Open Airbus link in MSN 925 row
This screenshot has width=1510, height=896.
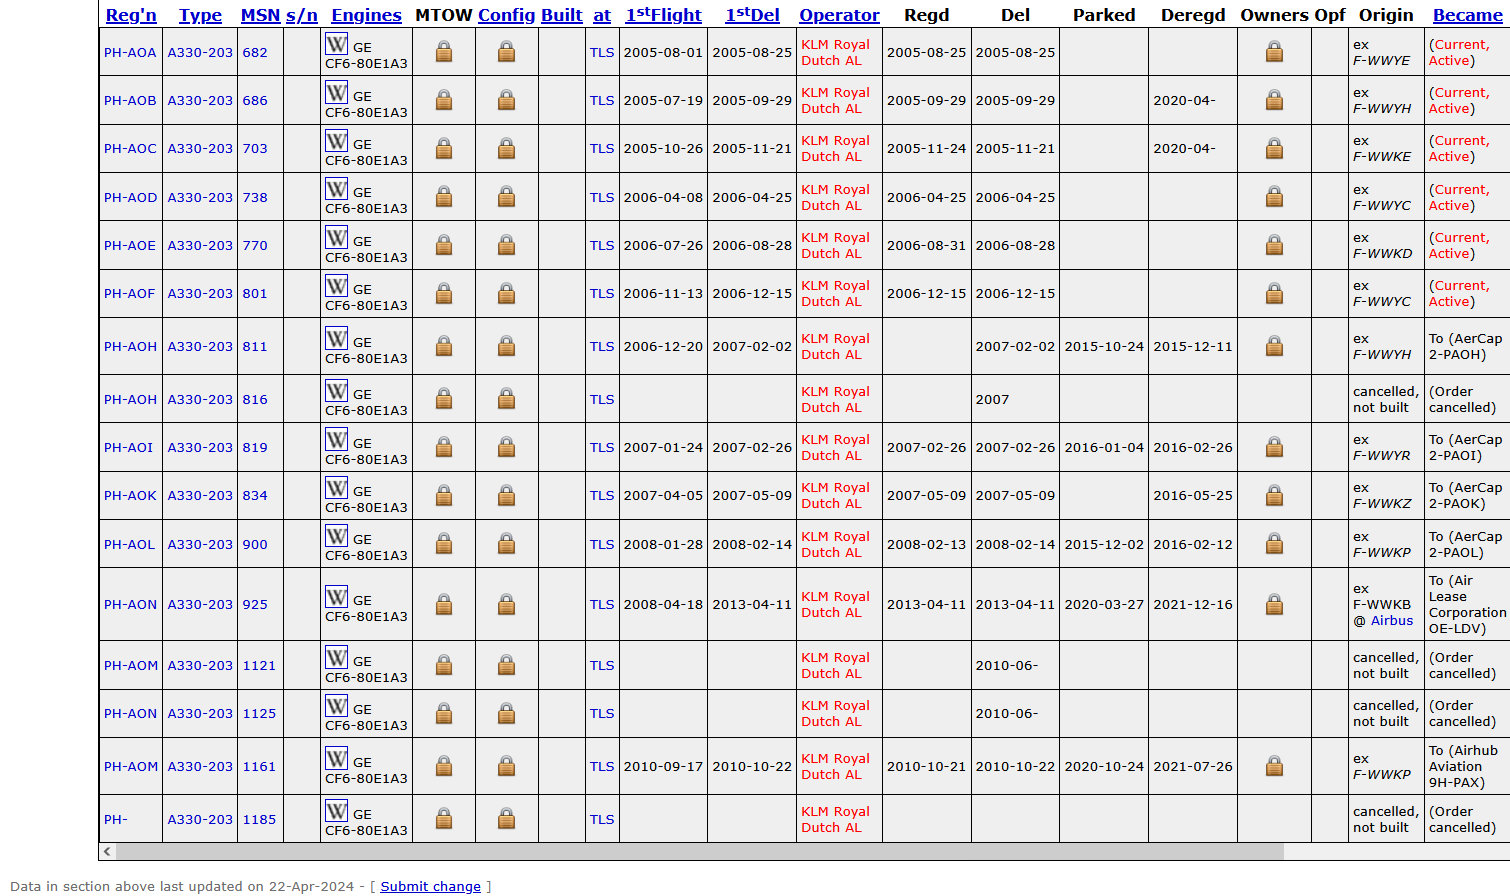pos(1392,620)
